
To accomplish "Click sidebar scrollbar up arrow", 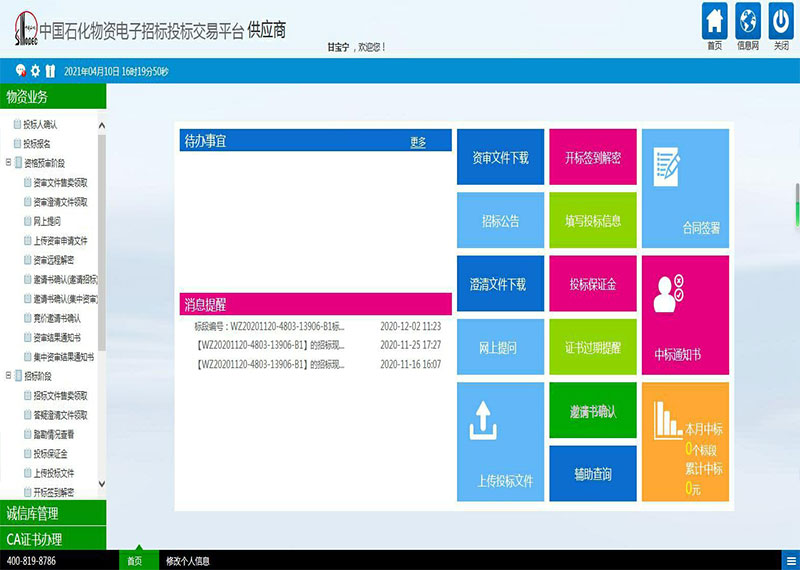I will coord(102,125).
